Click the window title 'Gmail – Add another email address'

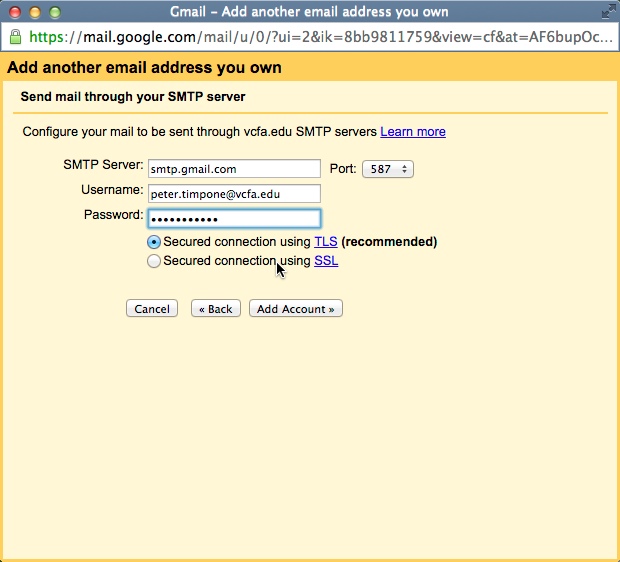[309, 12]
